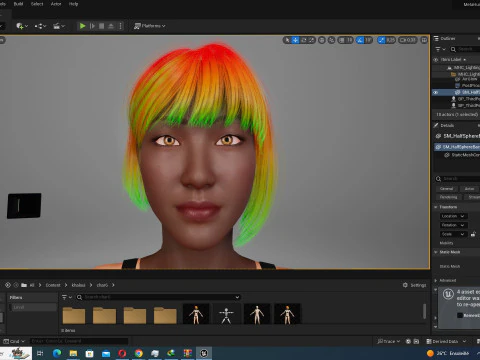Open the Rotation type dropdown

tap(453, 225)
